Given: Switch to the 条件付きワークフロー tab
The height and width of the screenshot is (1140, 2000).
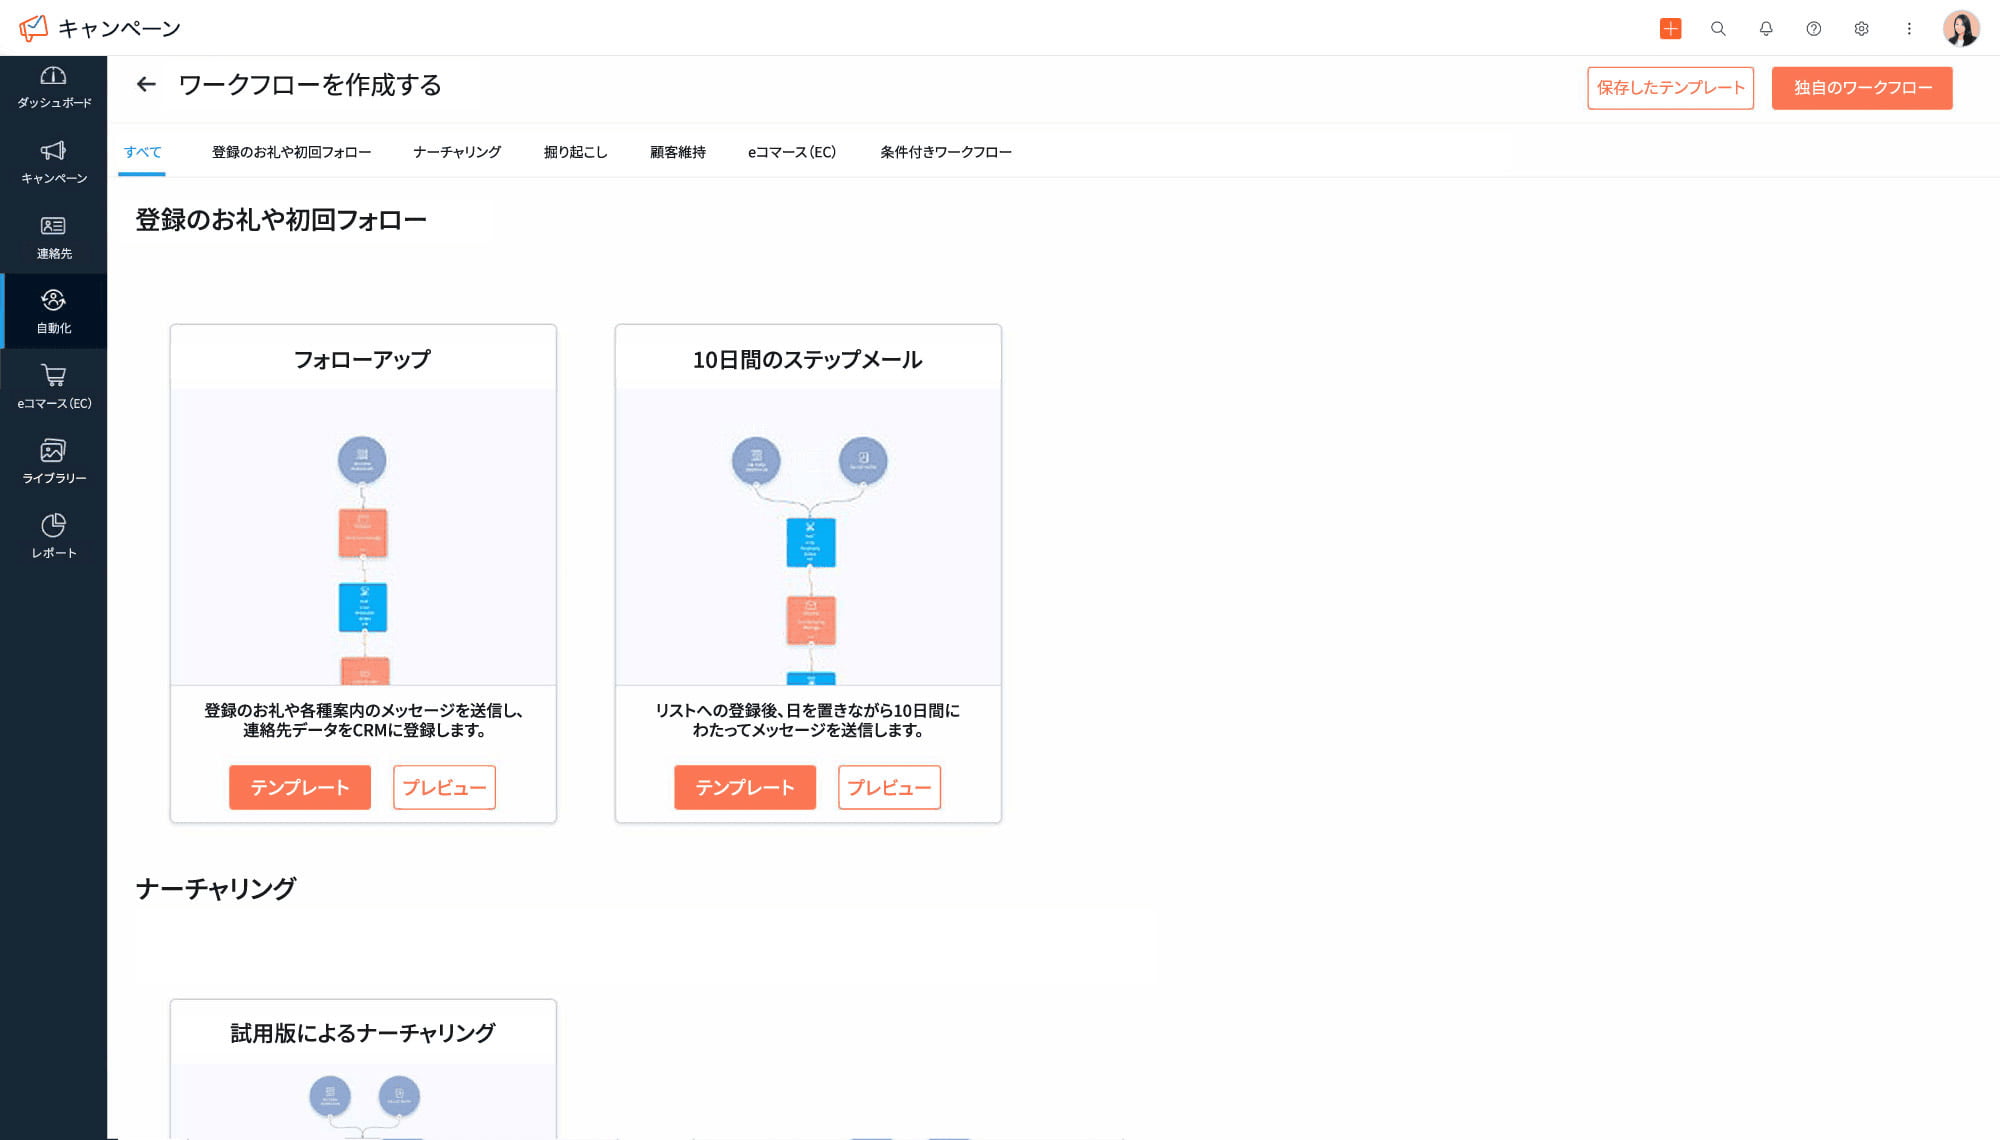Looking at the screenshot, I should pyautogui.click(x=946, y=152).
